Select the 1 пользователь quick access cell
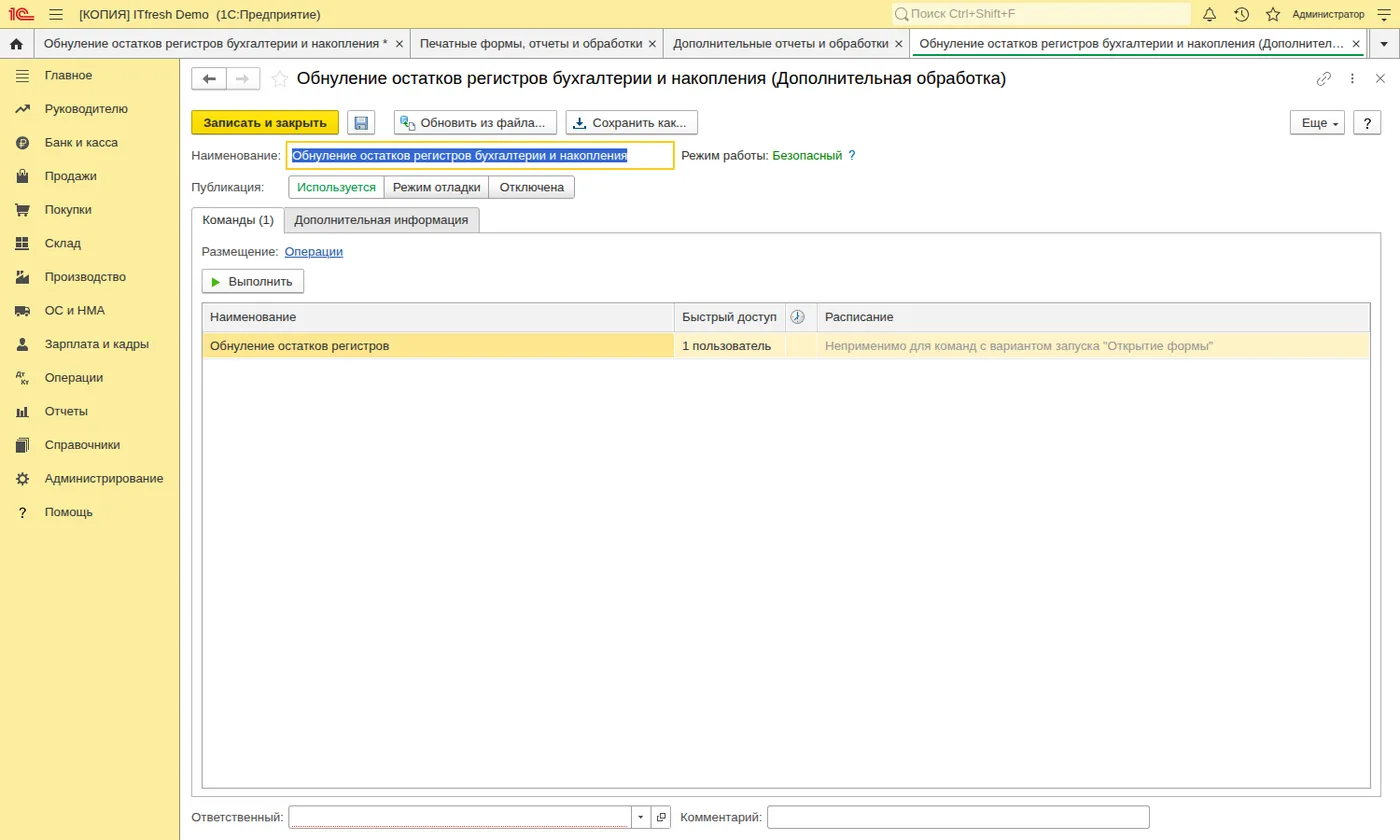The width and height of the screenshot is (1400, 840). coord(730,346)
